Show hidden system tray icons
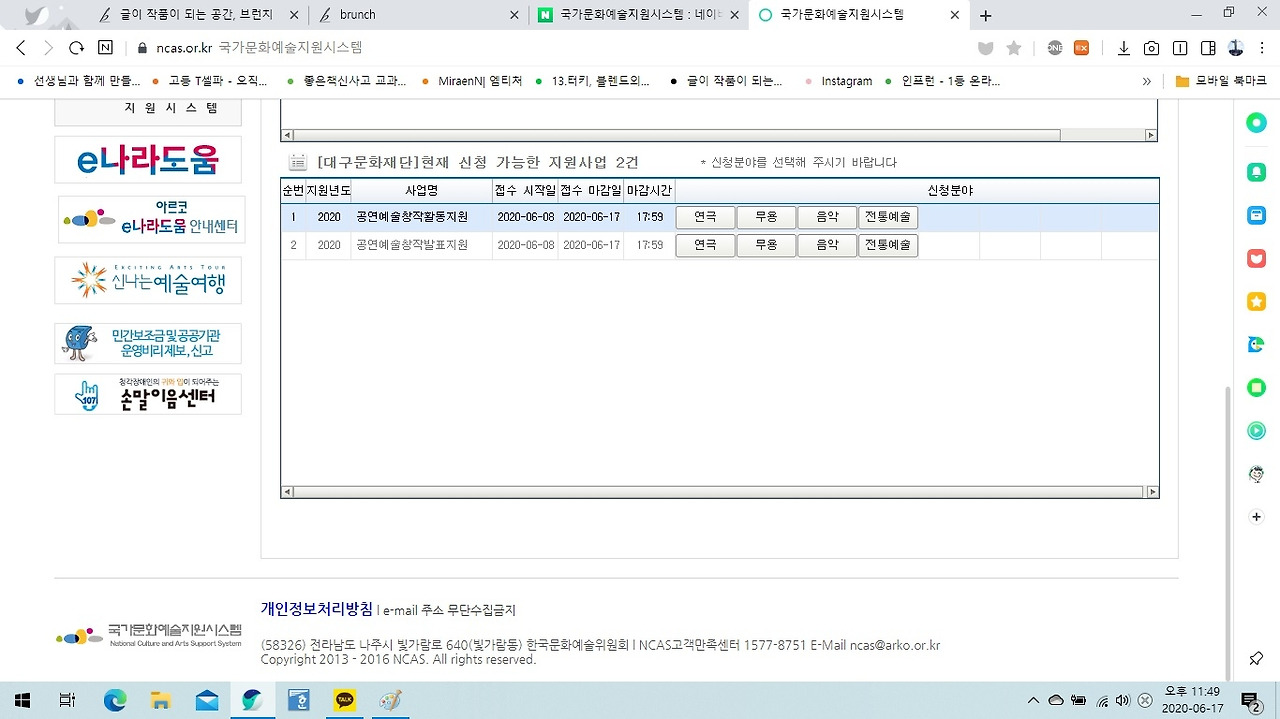Image resolution: width=1280 pixels, height=719 pixels. click(1033, 700)
